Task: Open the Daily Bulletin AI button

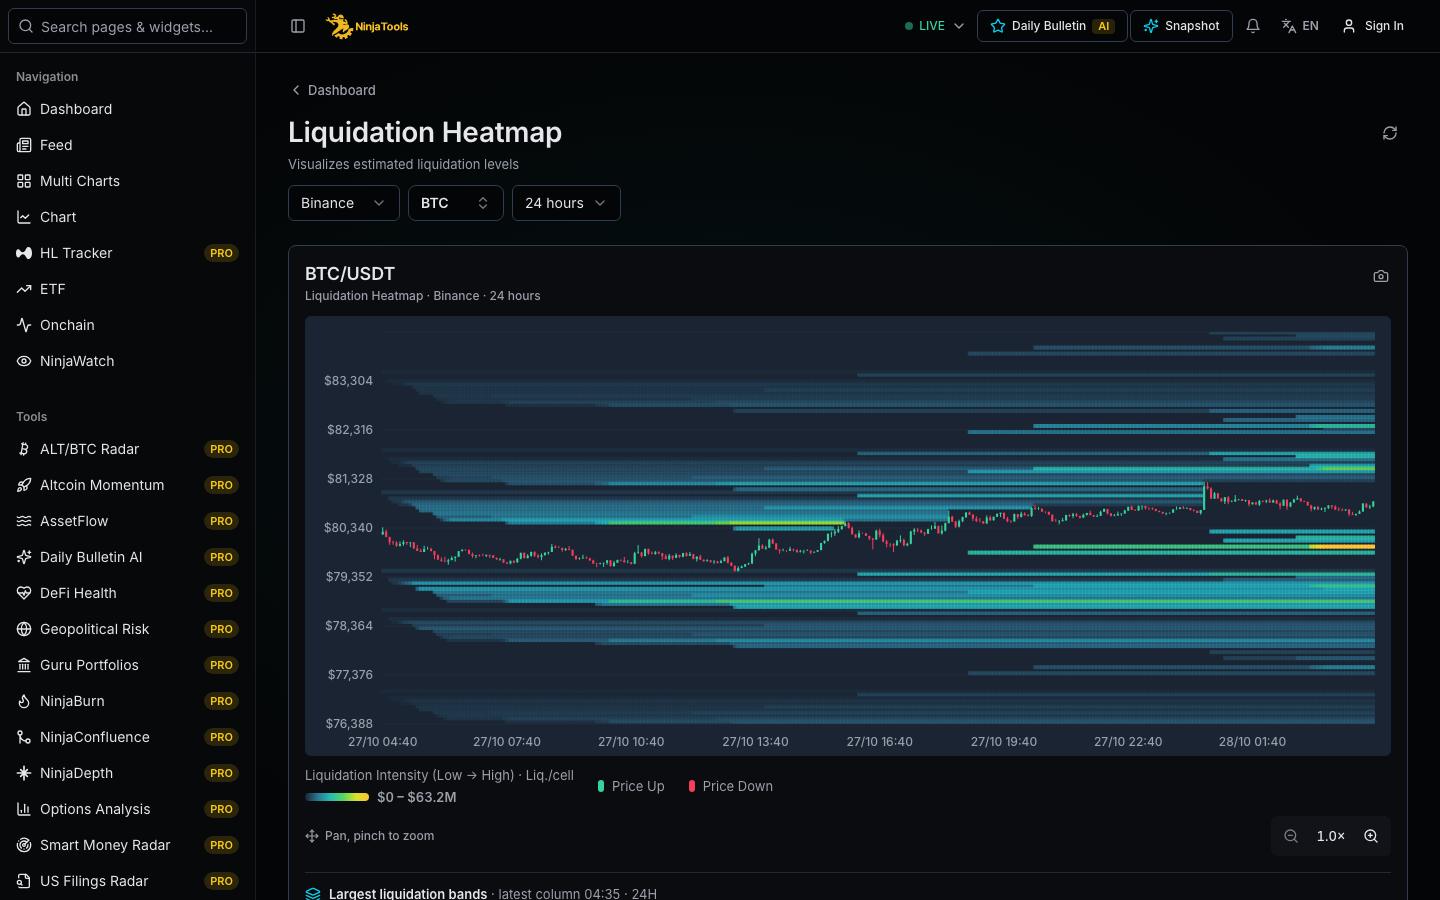Action: [x=1052, y=26]
